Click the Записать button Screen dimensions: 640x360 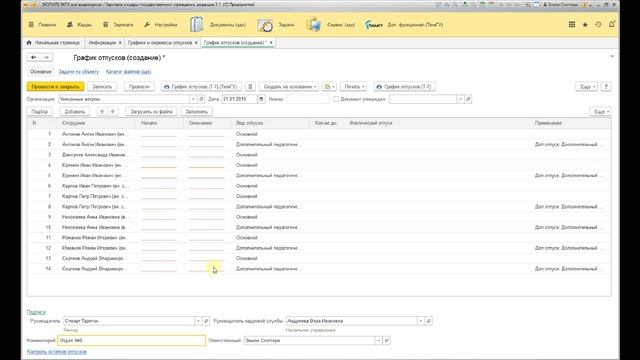[x=102, y=87]
